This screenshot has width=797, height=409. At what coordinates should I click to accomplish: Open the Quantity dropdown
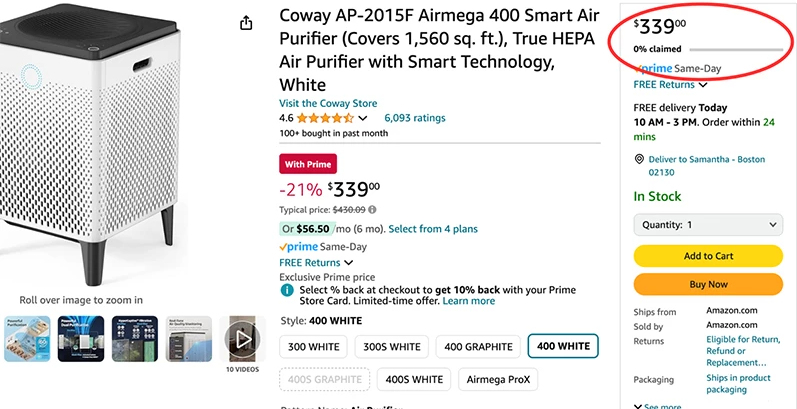coord(709,225)
